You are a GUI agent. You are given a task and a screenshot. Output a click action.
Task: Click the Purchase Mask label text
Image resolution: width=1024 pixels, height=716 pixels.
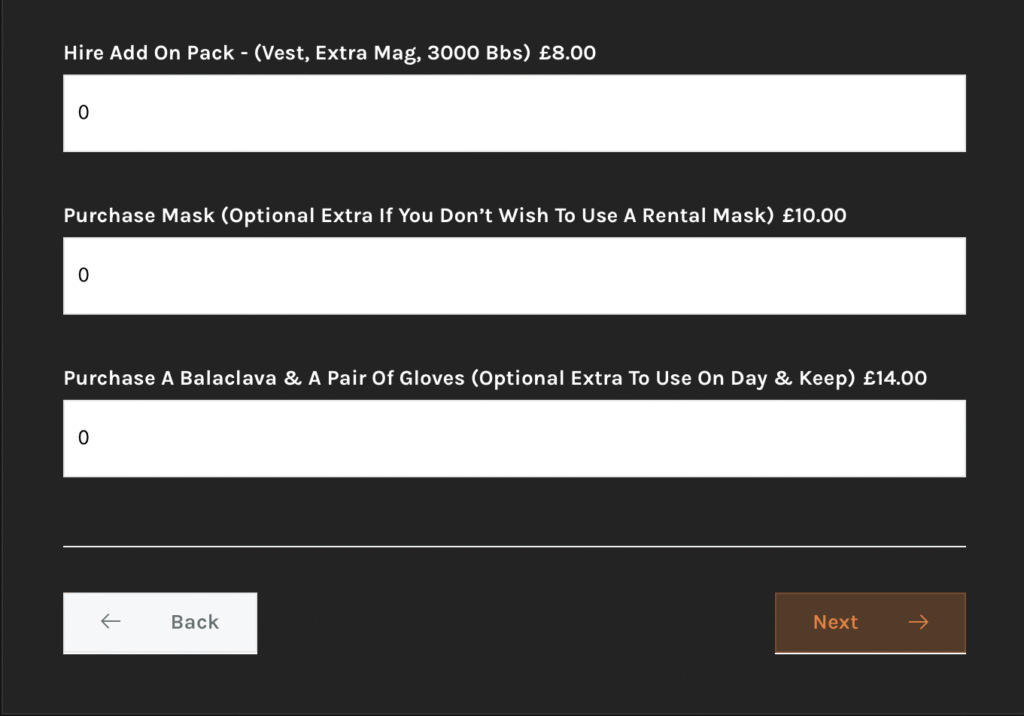(419, 215)
